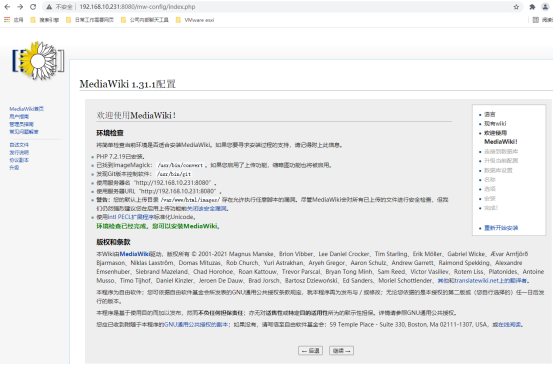Reload the page with the refresh icon
Screen dimensions: 553x365
coord(33,7)
